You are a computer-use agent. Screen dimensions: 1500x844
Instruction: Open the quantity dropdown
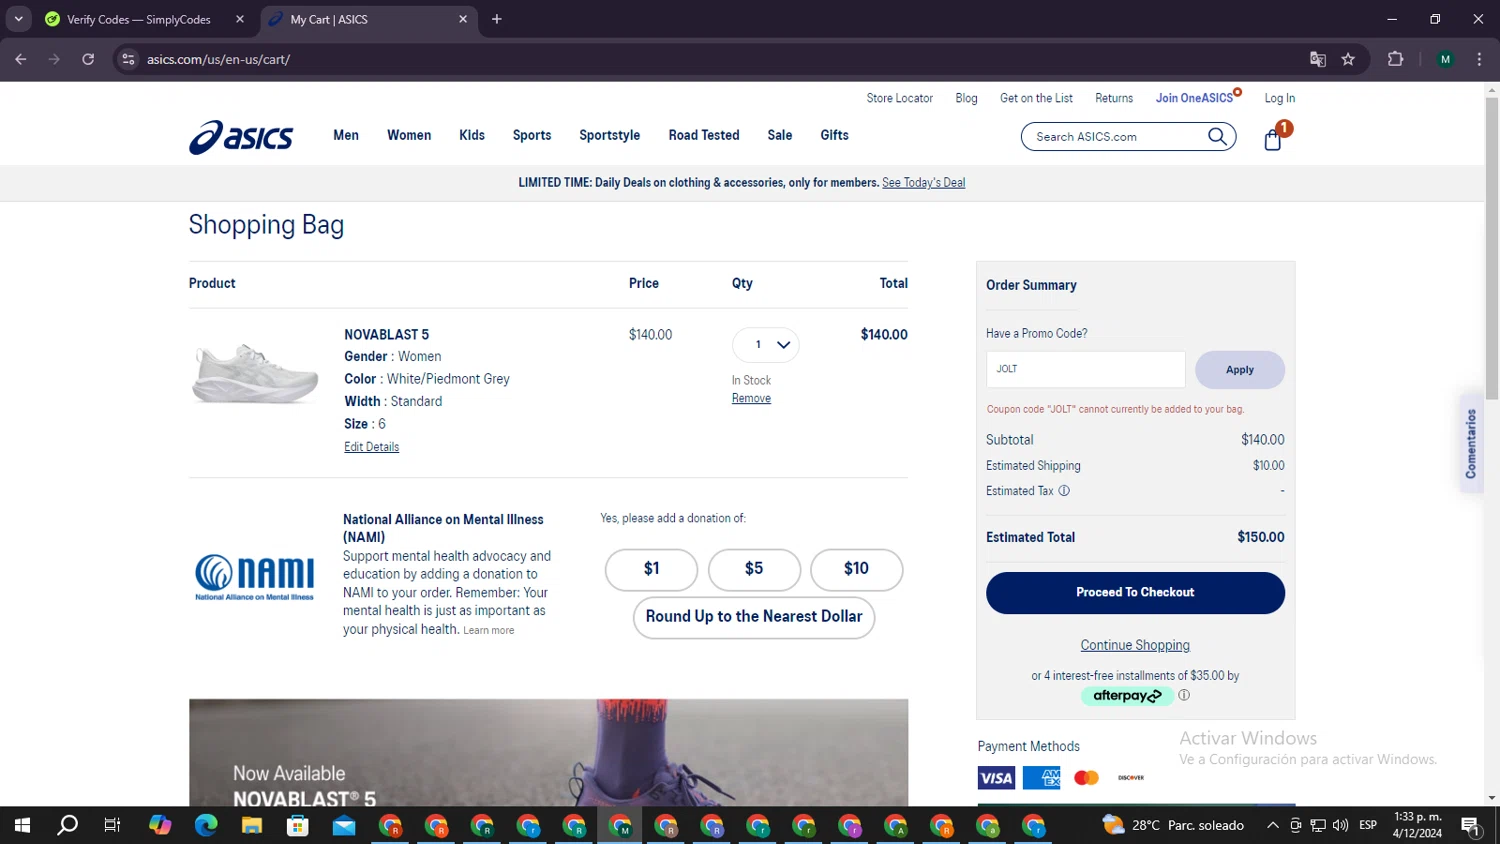click(766, 345)
